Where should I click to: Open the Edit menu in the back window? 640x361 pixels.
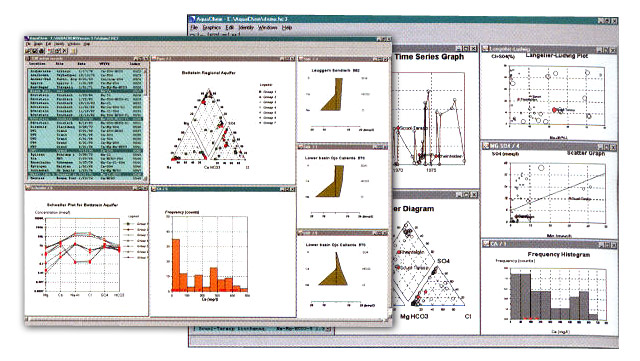click(x=230, y=27)
